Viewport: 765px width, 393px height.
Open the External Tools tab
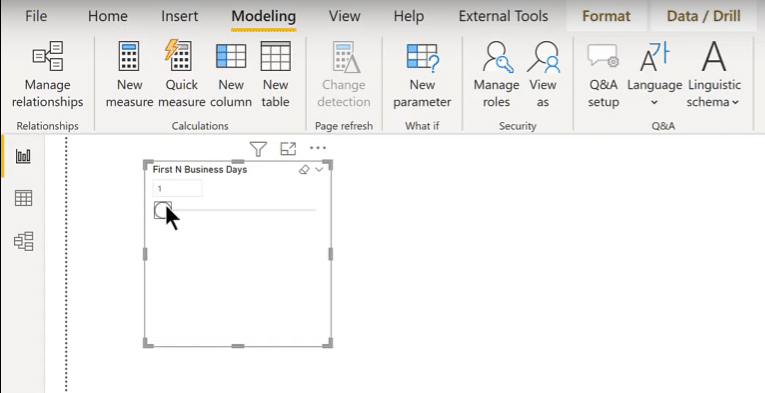503,16
